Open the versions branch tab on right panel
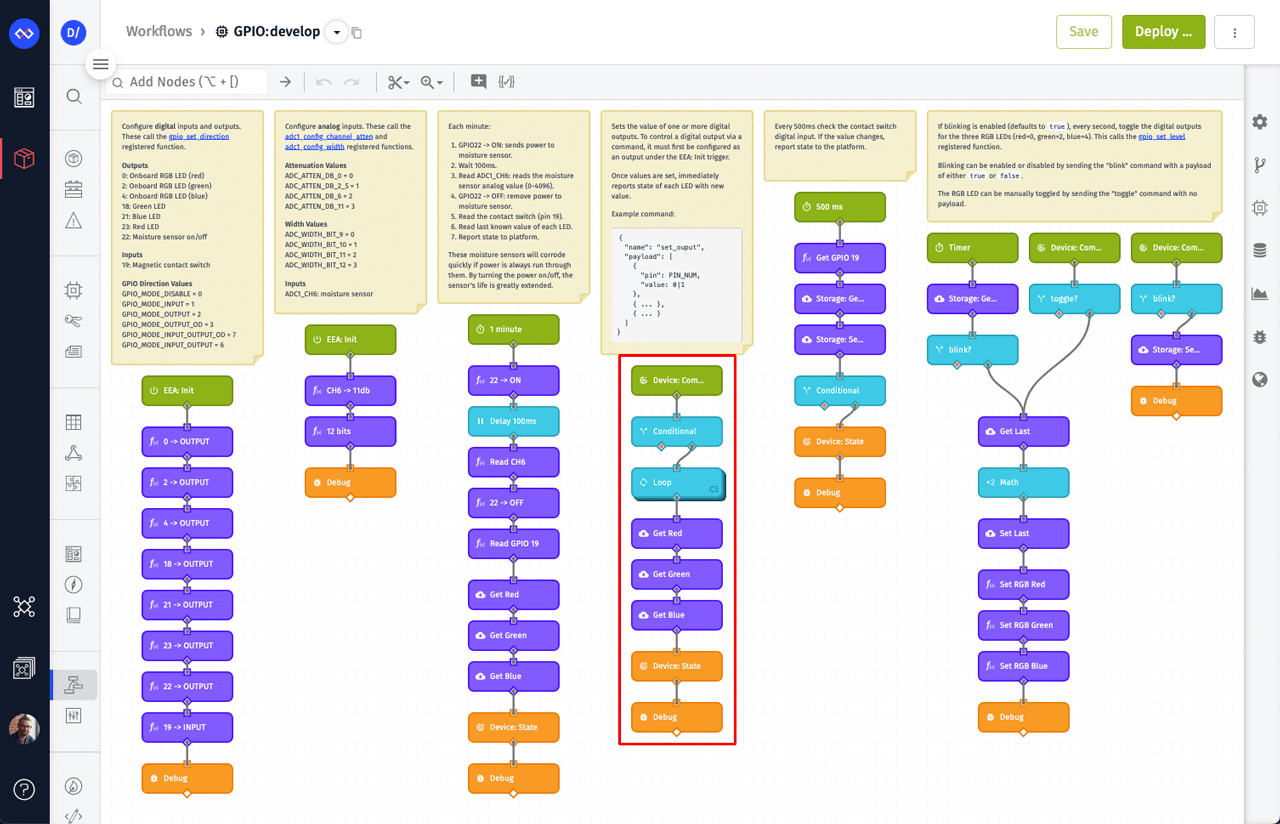Image resolution: width=1280 pixels, height=824 pixels. [1260, 165]
